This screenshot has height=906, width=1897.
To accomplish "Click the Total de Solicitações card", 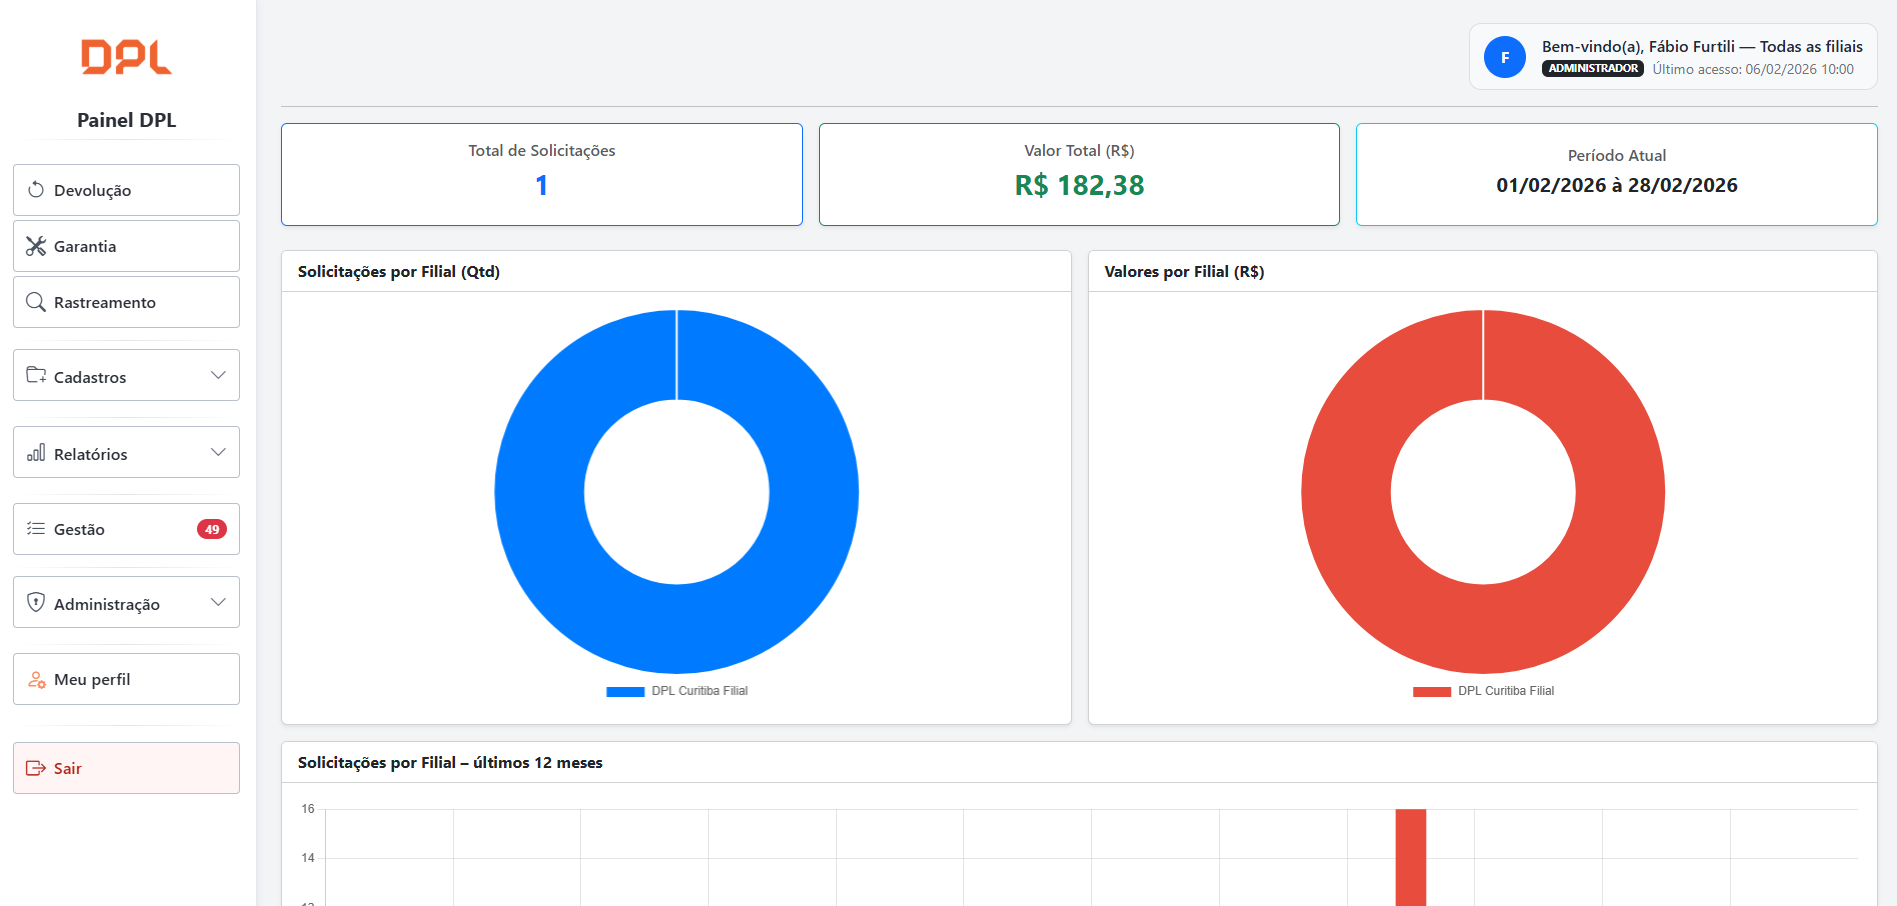I will (541, 174).
